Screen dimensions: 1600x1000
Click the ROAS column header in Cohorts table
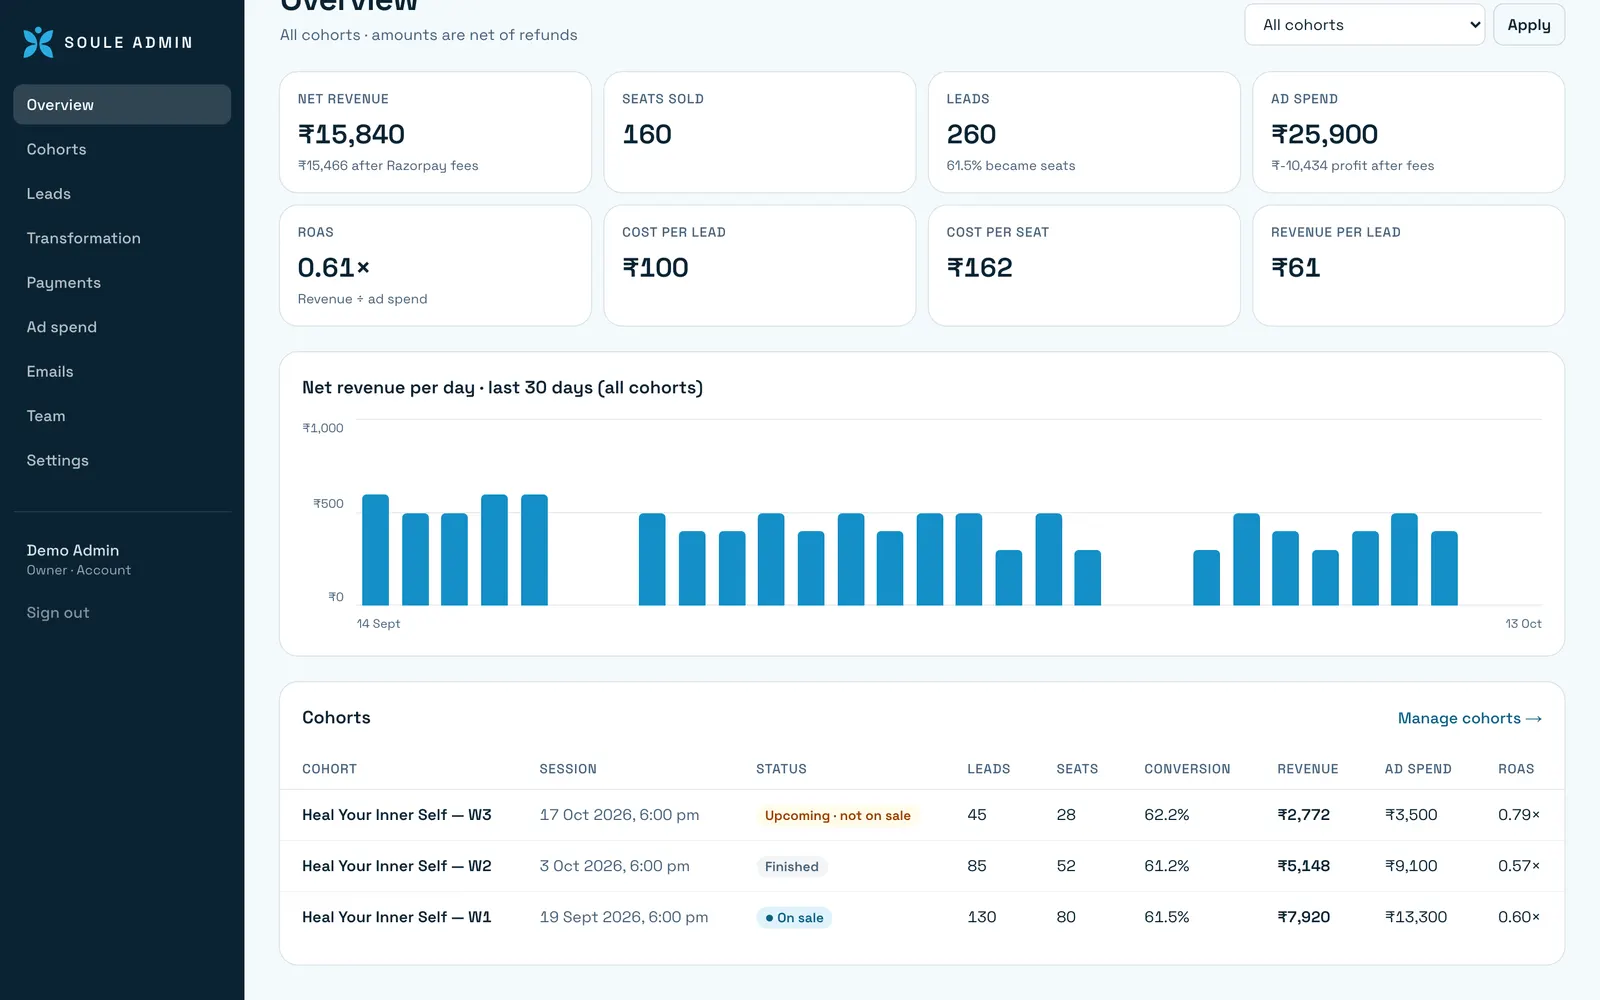1516,769
